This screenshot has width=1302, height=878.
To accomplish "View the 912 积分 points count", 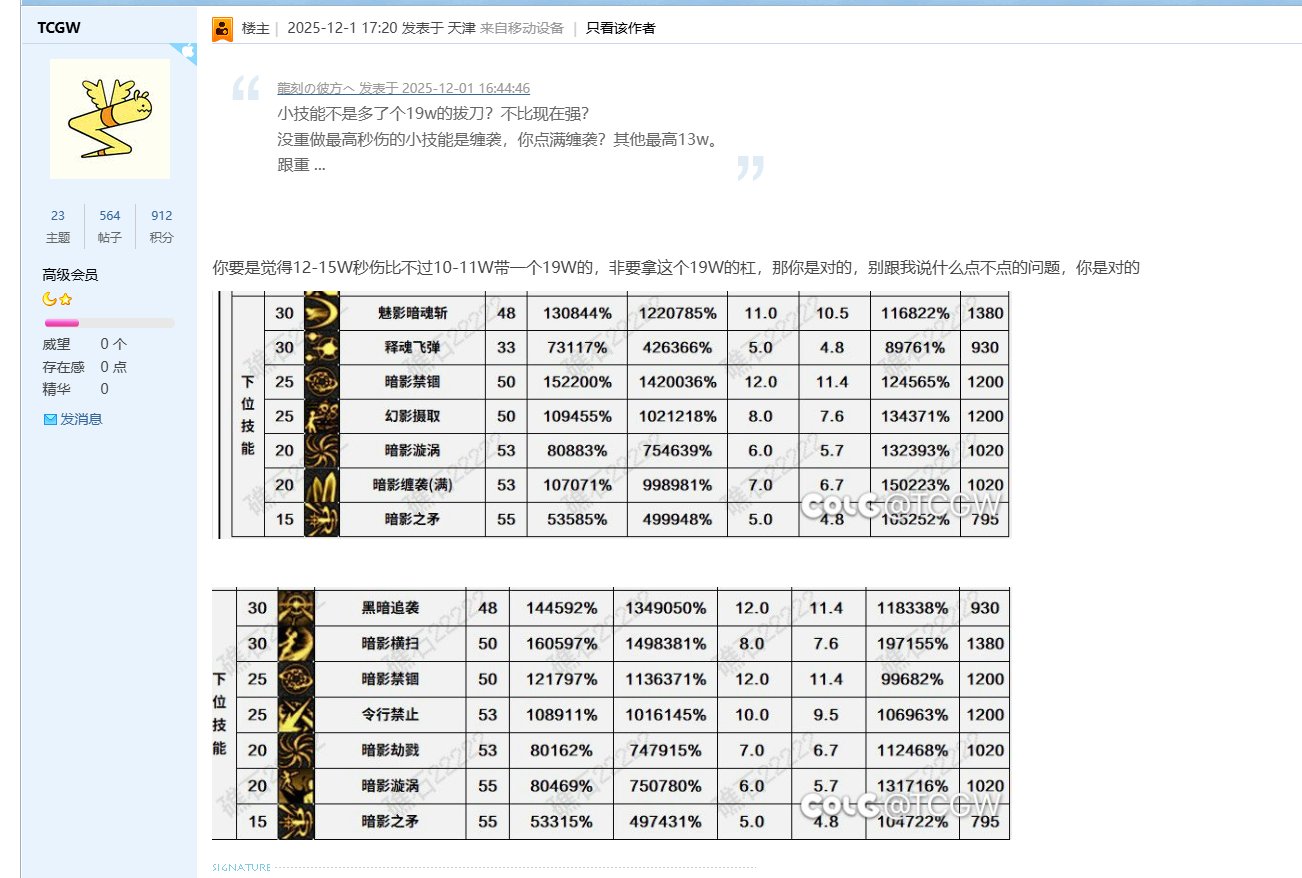I will [161, 226].
